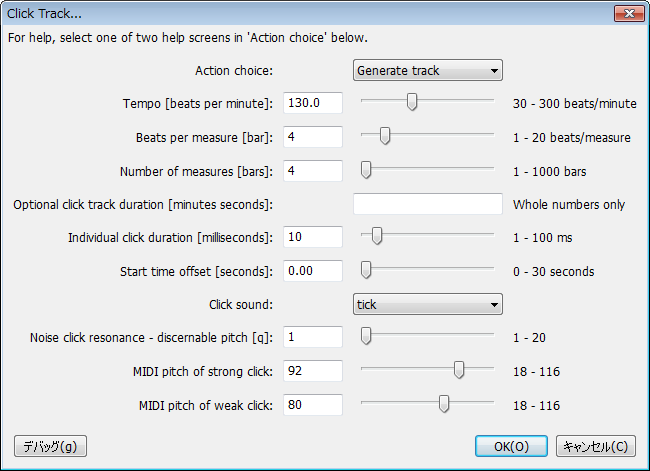Focus the Number of measures field
The image size is (650, 471).
[313, 171]
